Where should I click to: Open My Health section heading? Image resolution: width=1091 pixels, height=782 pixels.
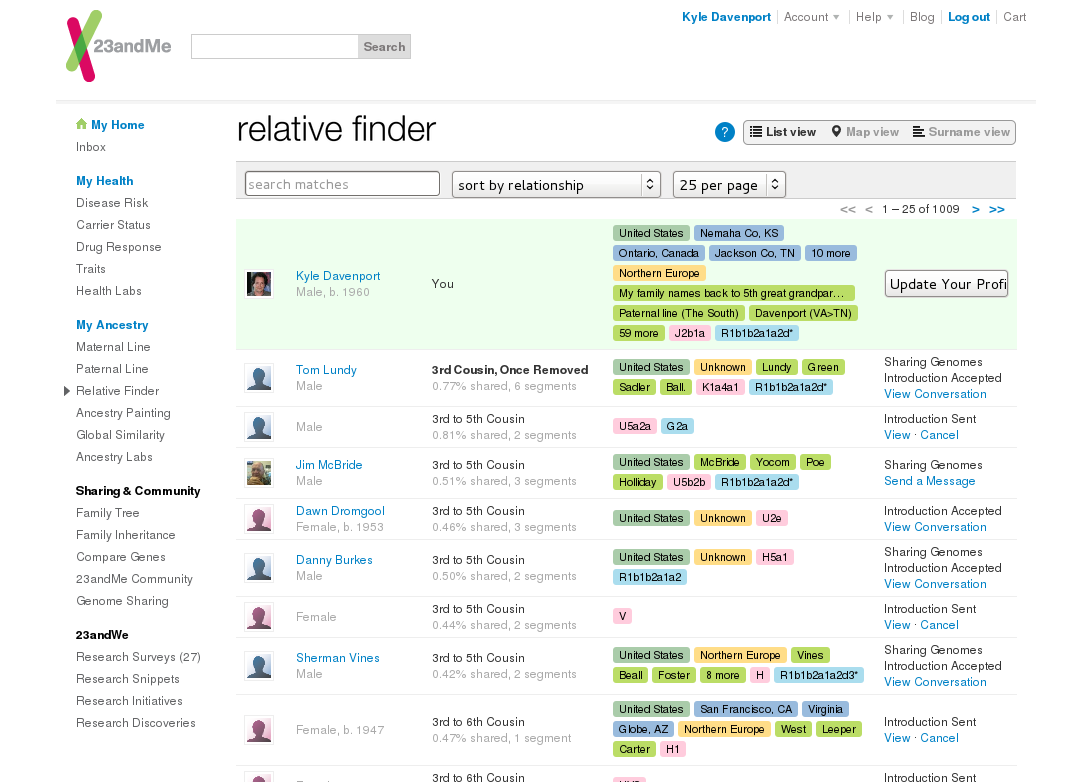tap(104, 181)
